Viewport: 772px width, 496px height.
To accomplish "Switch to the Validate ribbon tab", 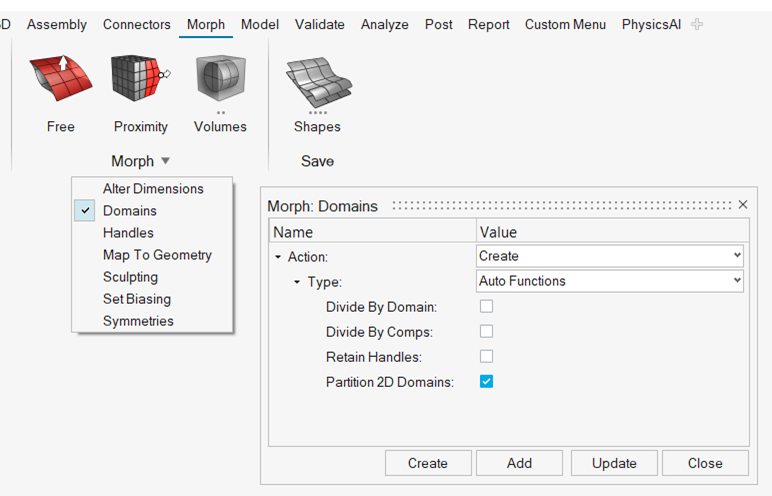I will 319,24.
